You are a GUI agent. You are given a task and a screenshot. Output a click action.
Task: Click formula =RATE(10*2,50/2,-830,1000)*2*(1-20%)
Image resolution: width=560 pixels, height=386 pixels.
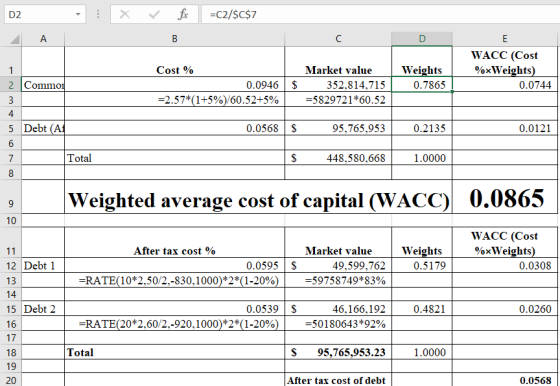point(179,281)
